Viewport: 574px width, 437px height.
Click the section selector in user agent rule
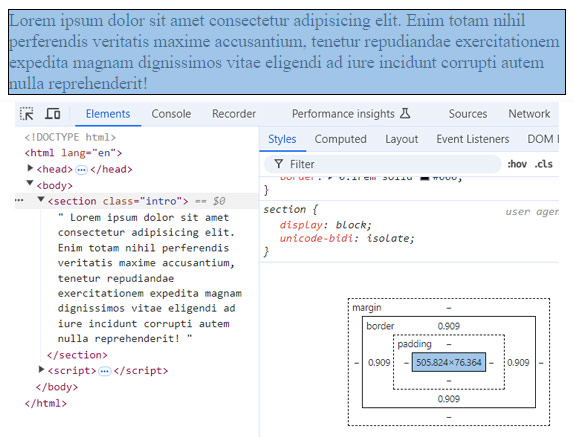284,209
